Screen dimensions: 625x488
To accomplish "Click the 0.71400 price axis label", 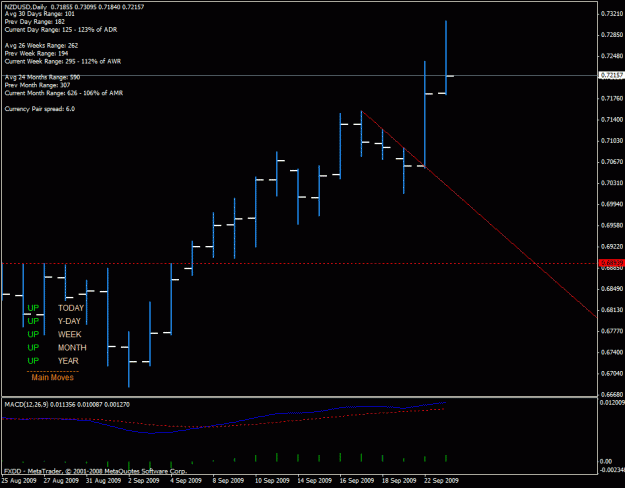I will pos(612,120).
